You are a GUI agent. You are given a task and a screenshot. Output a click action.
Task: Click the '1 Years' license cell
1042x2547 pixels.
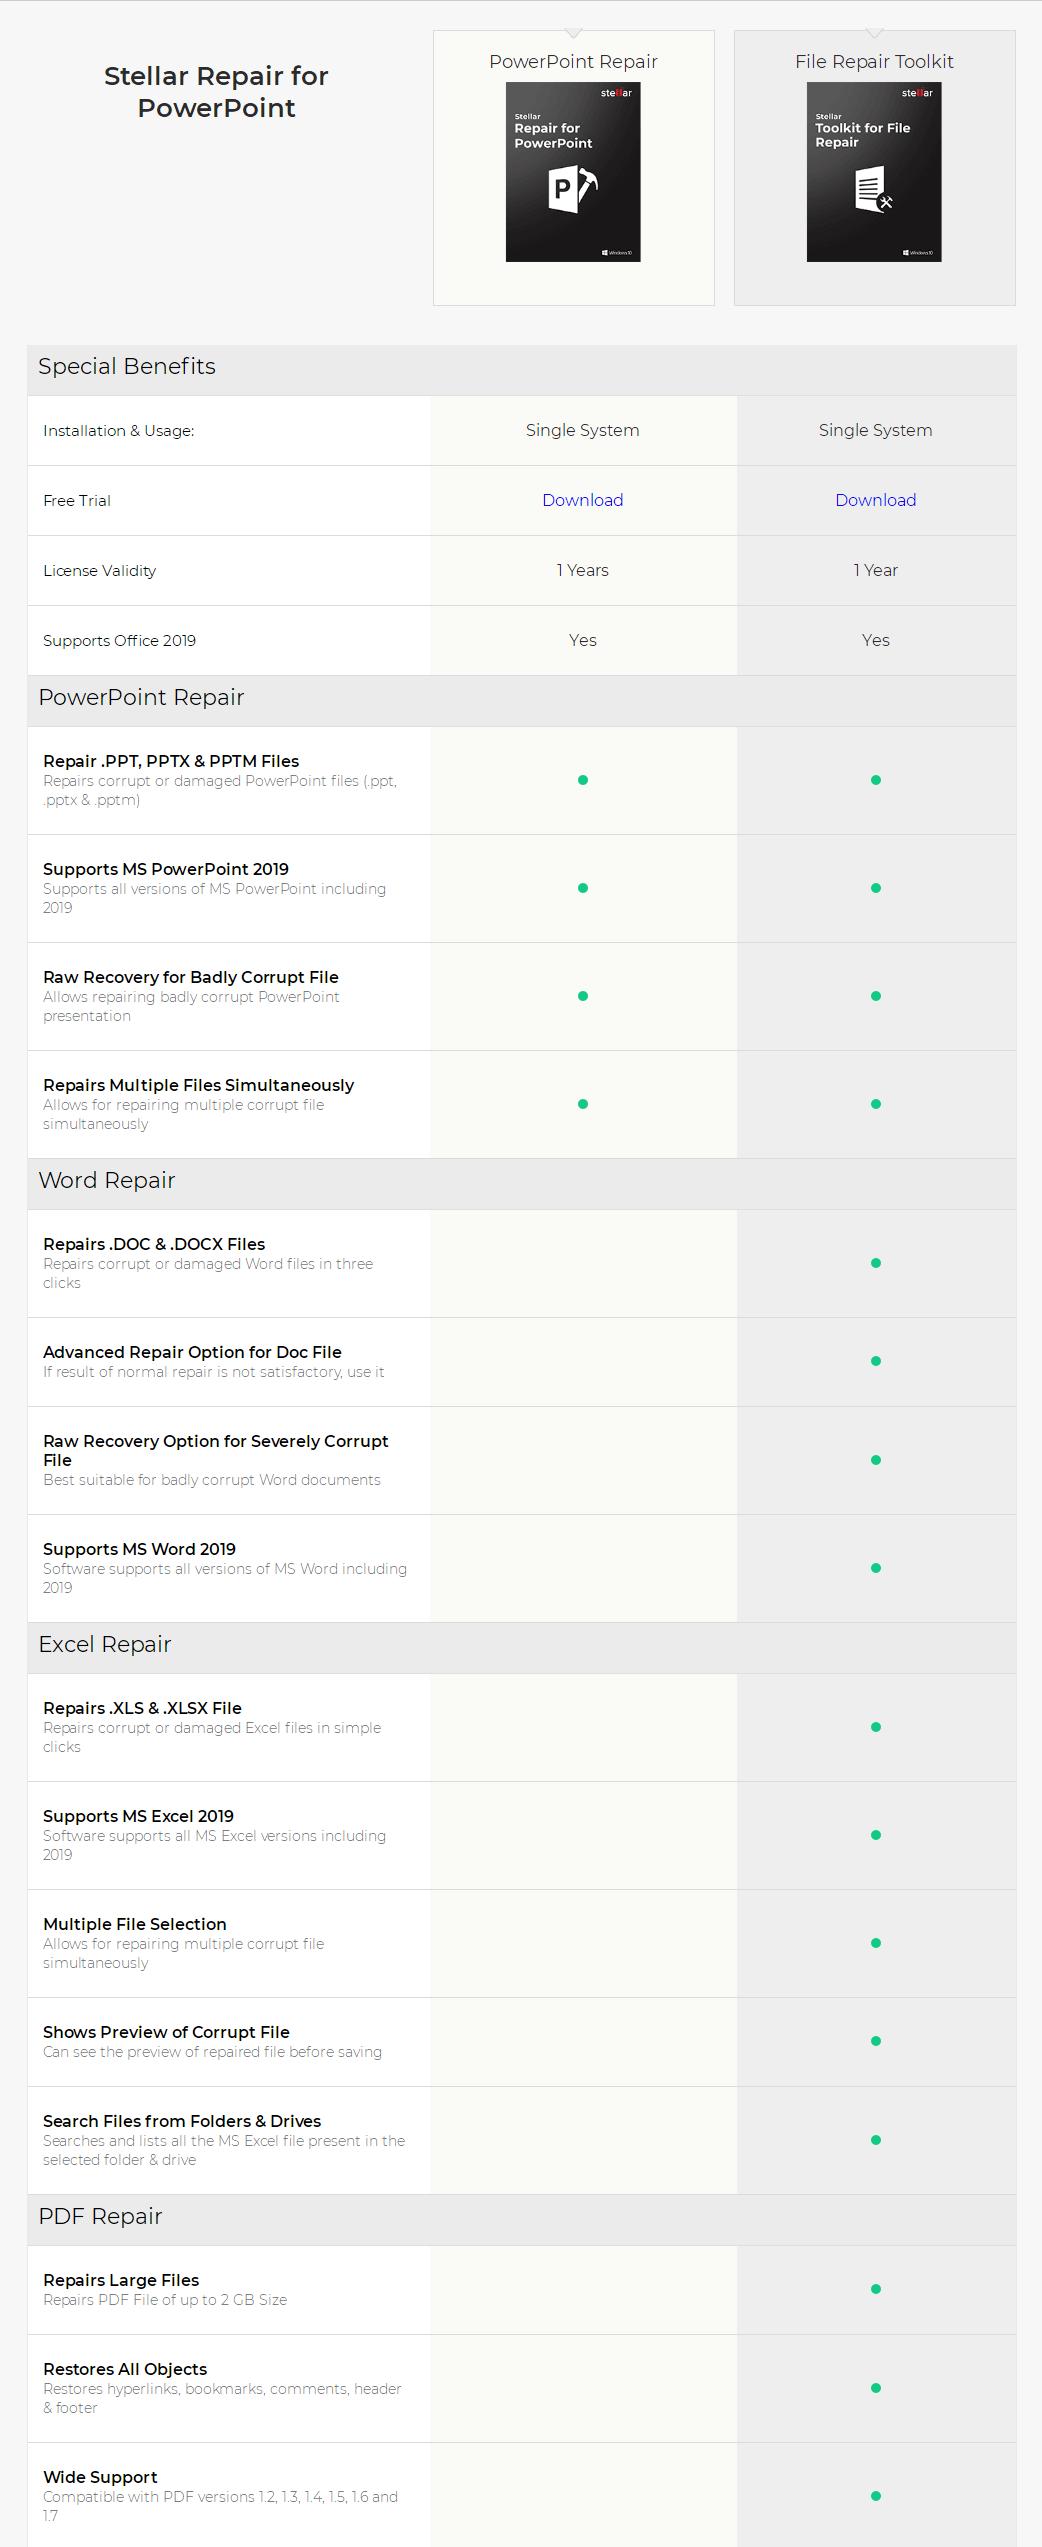(583, 570)
